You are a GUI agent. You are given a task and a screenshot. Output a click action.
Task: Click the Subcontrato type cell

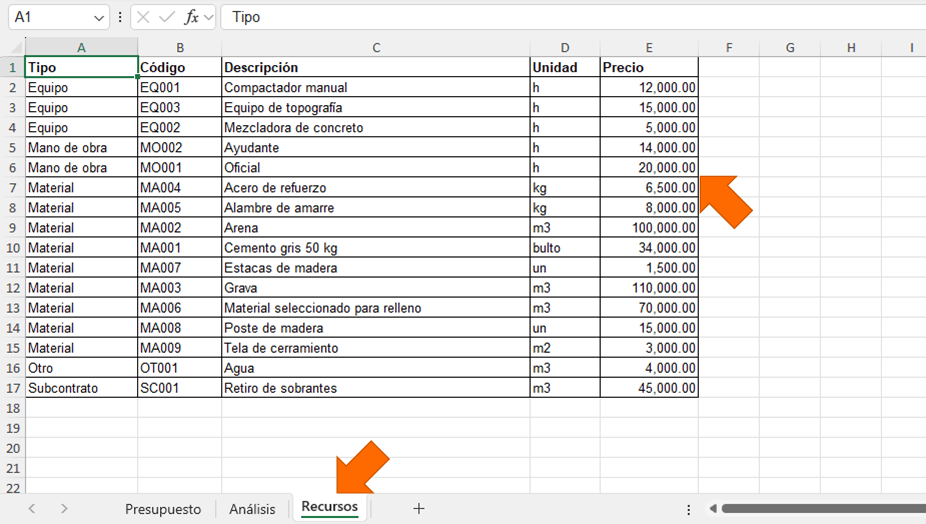81,388
